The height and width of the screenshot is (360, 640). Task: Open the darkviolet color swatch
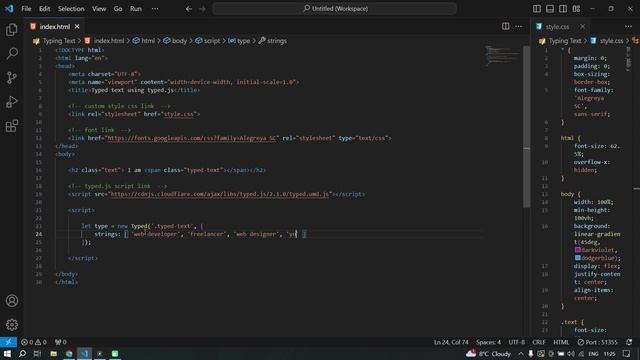pos(578,250)
